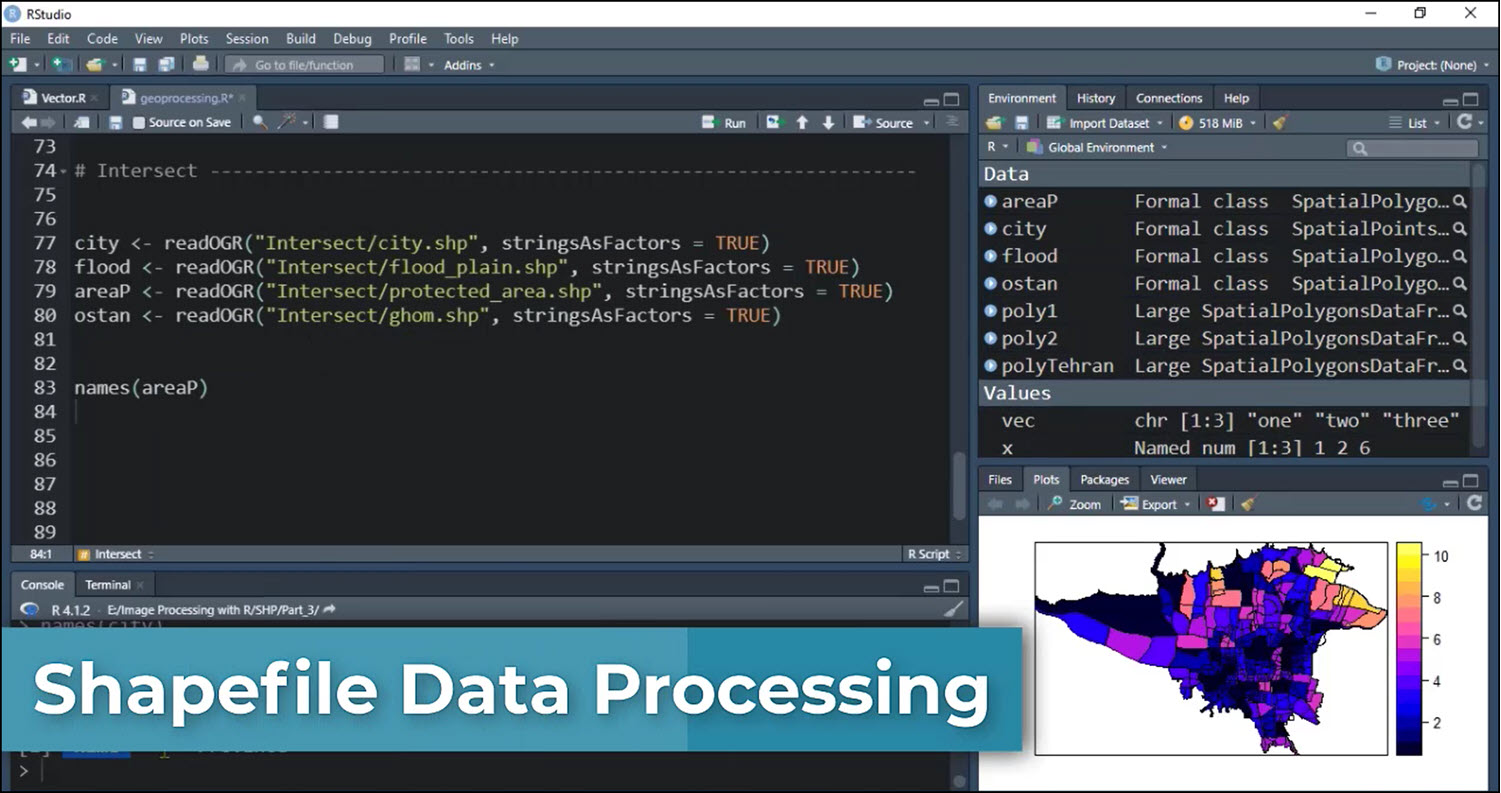The width and height of the screenshot is (1501, 793).
Task: Go to previous section with up arrow
Action: (x=802, y=122)
